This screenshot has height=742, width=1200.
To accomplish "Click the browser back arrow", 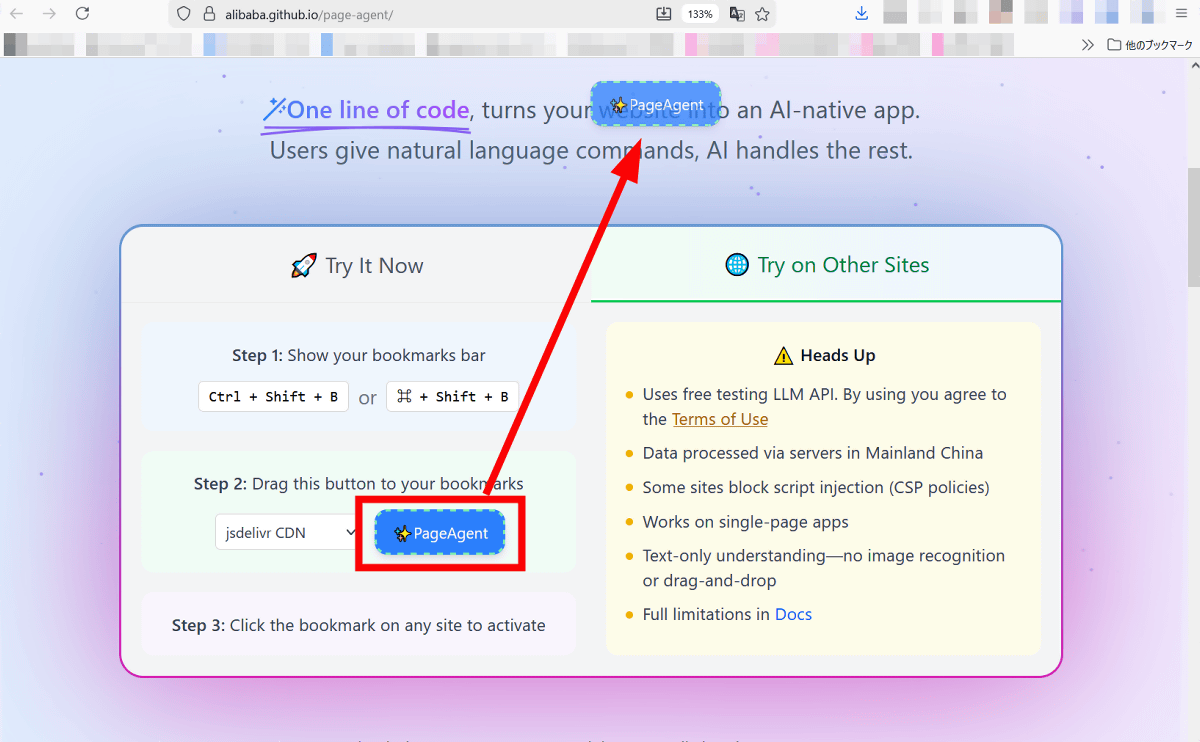I will pyautogui.click(x=17, y=14).
